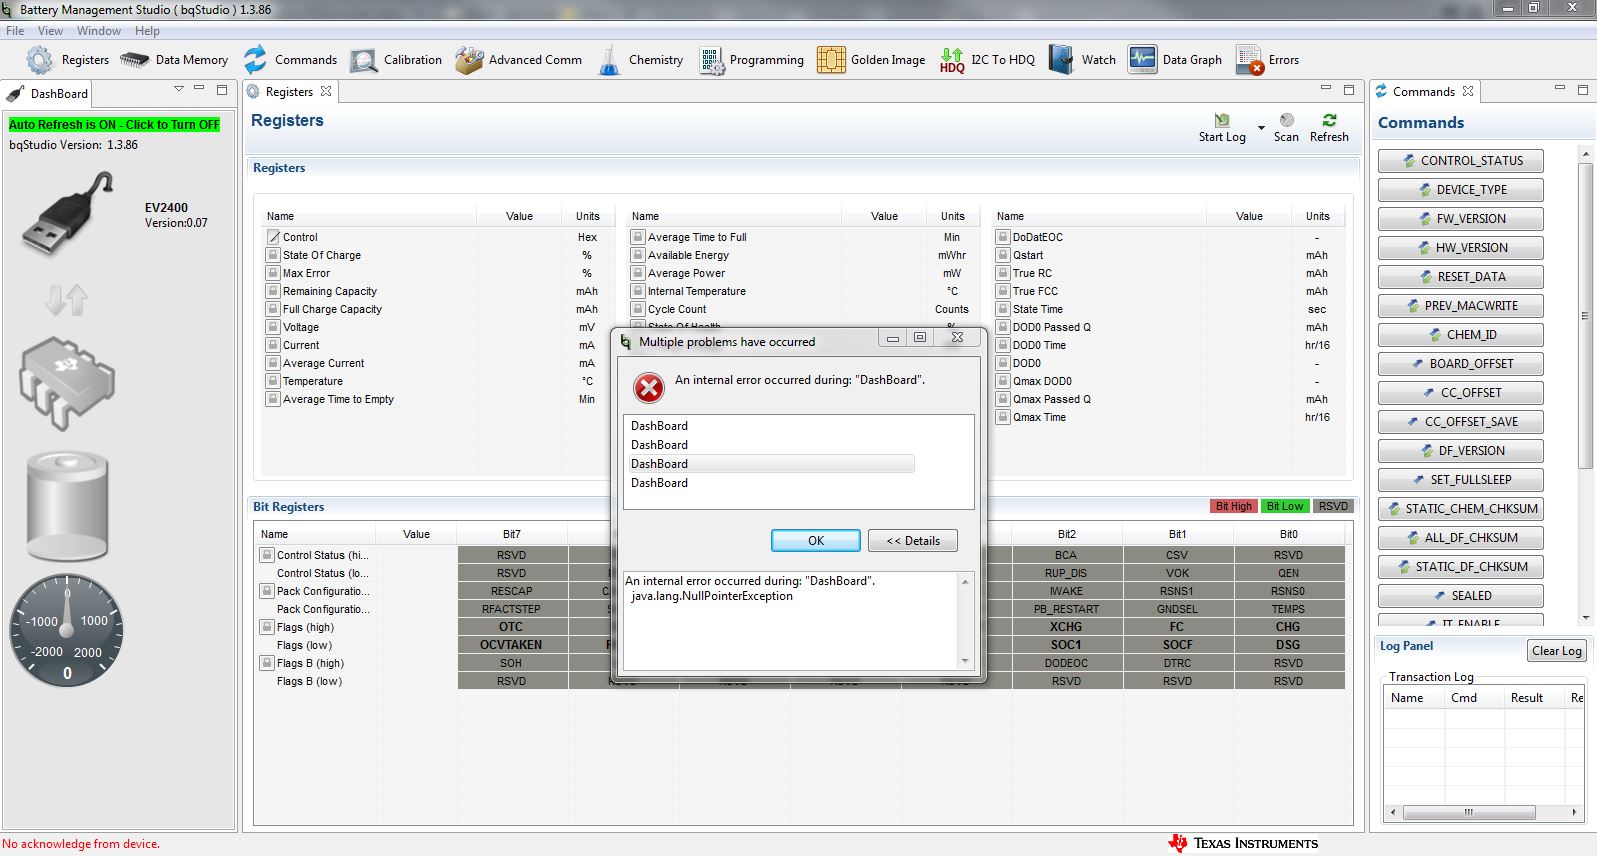
Task: Switch to the Commands tab
Action: click(1423, 92)
